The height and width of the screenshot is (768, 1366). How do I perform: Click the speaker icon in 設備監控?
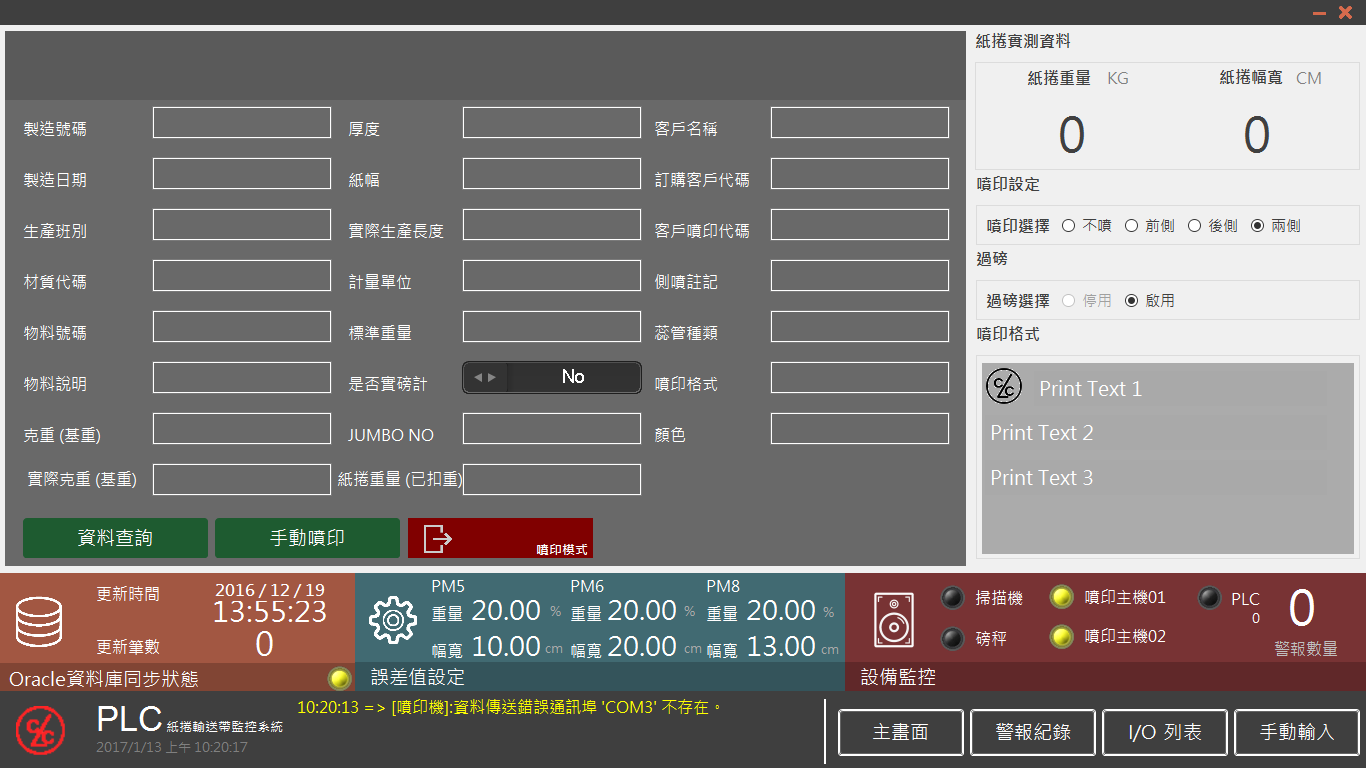point(894,620)
